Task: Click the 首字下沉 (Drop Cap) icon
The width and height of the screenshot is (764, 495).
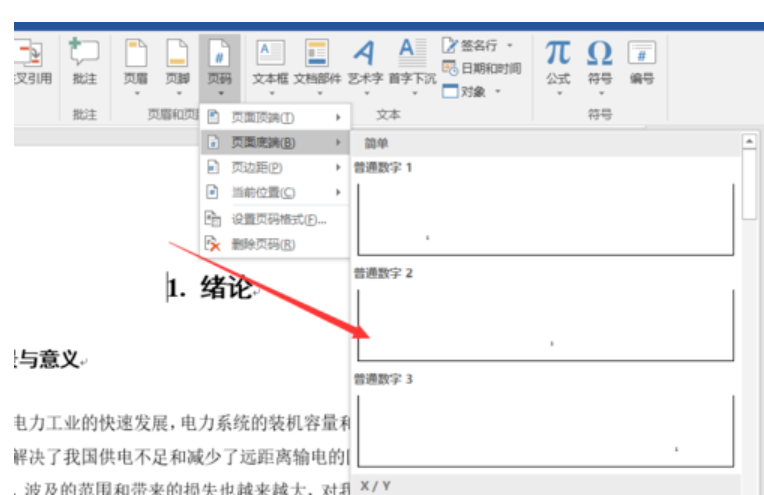Action: [412, 62]
